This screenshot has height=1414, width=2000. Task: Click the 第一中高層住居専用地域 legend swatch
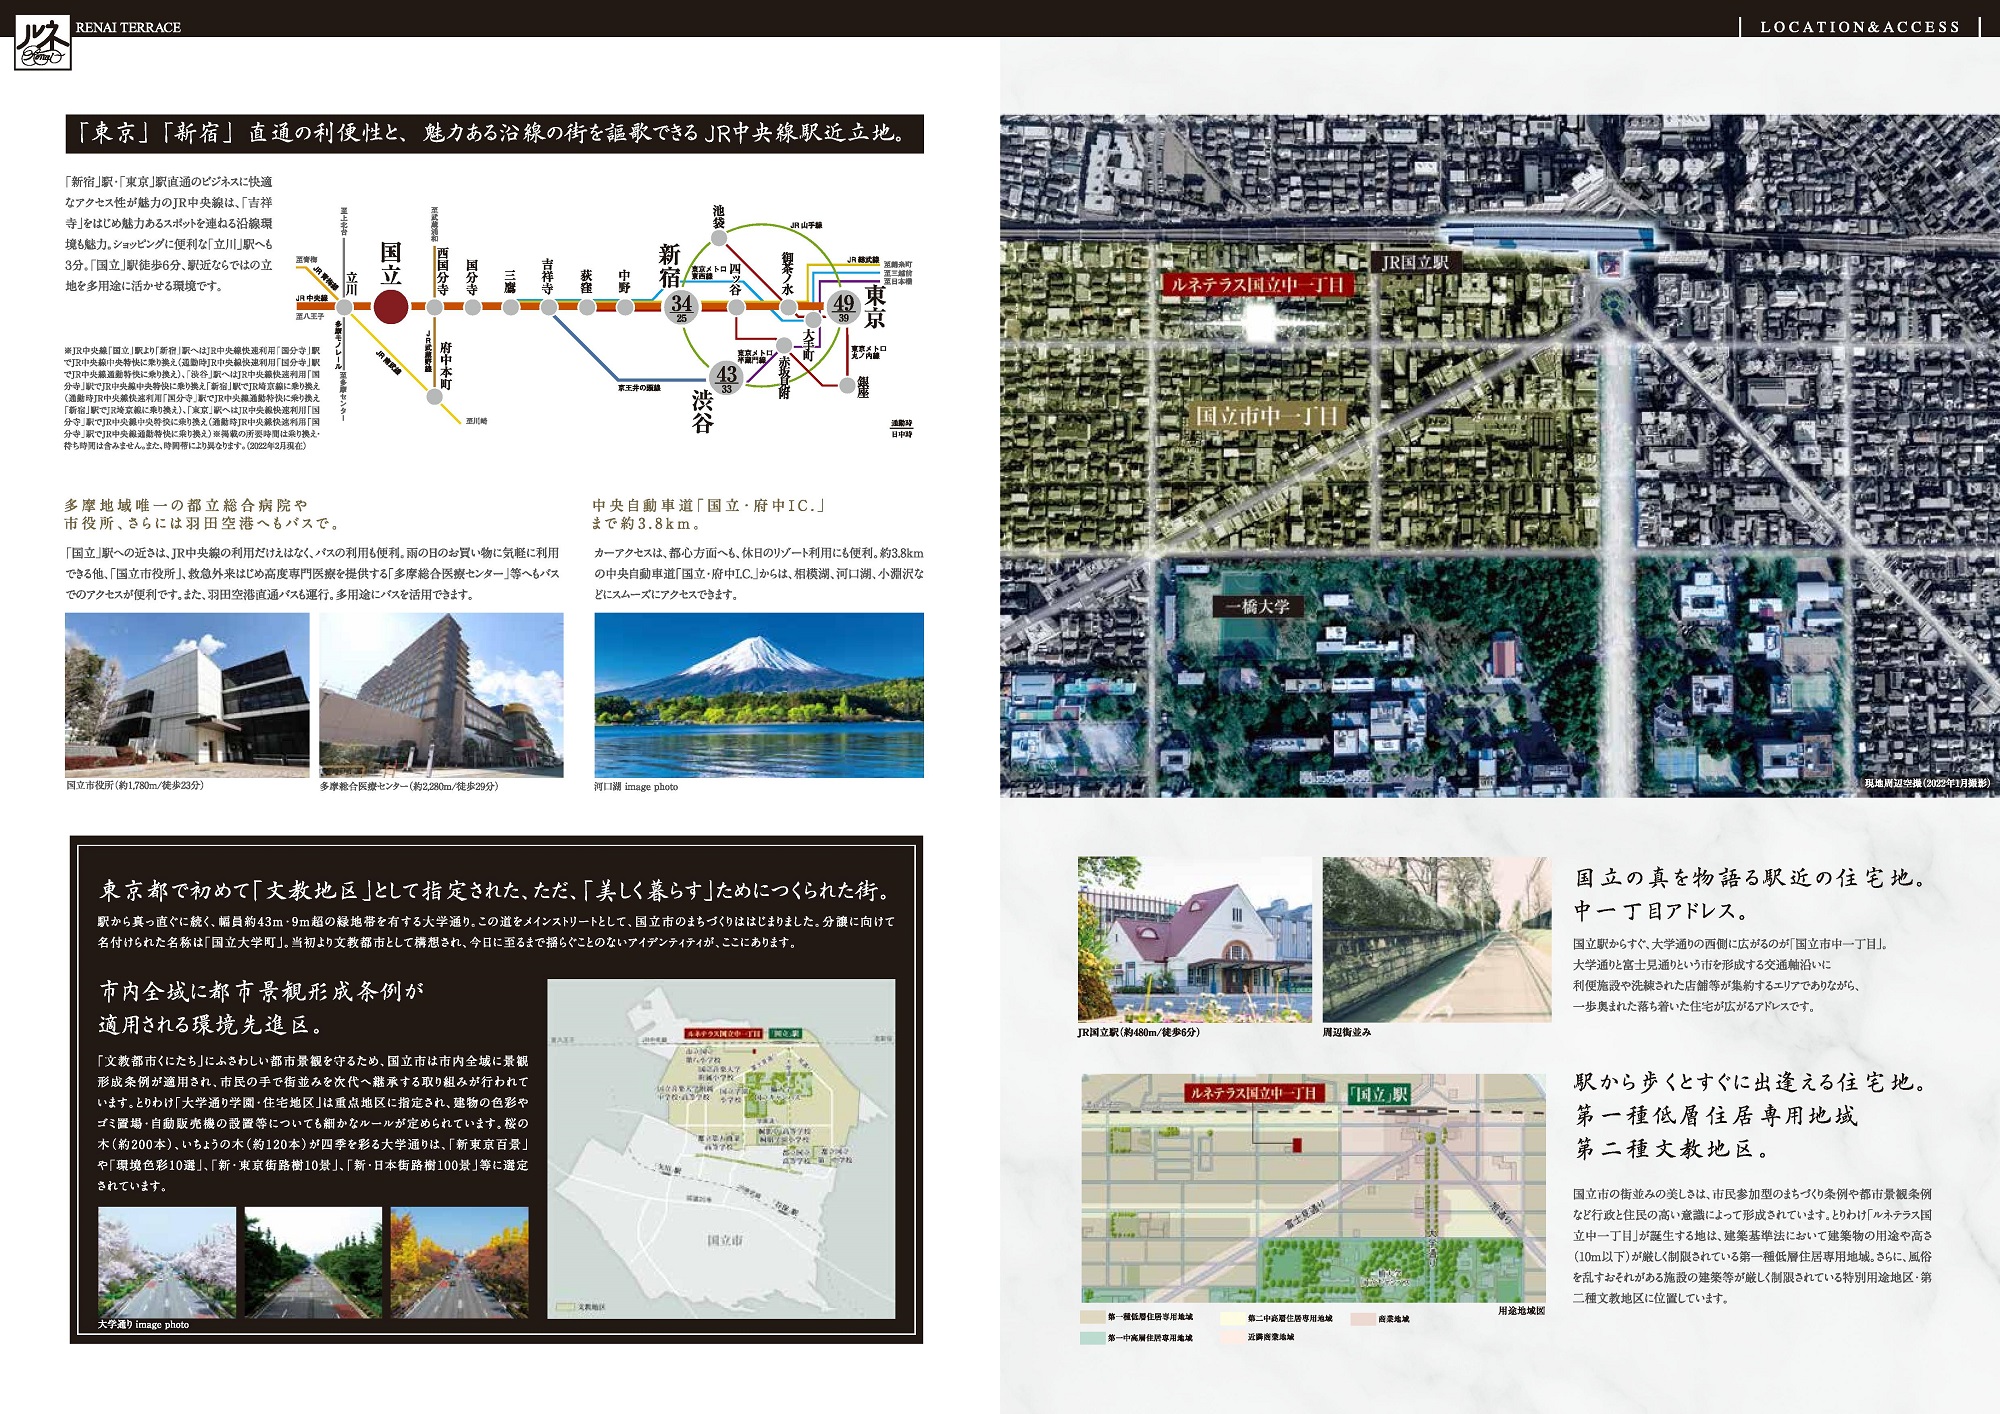point(1092,1337)
